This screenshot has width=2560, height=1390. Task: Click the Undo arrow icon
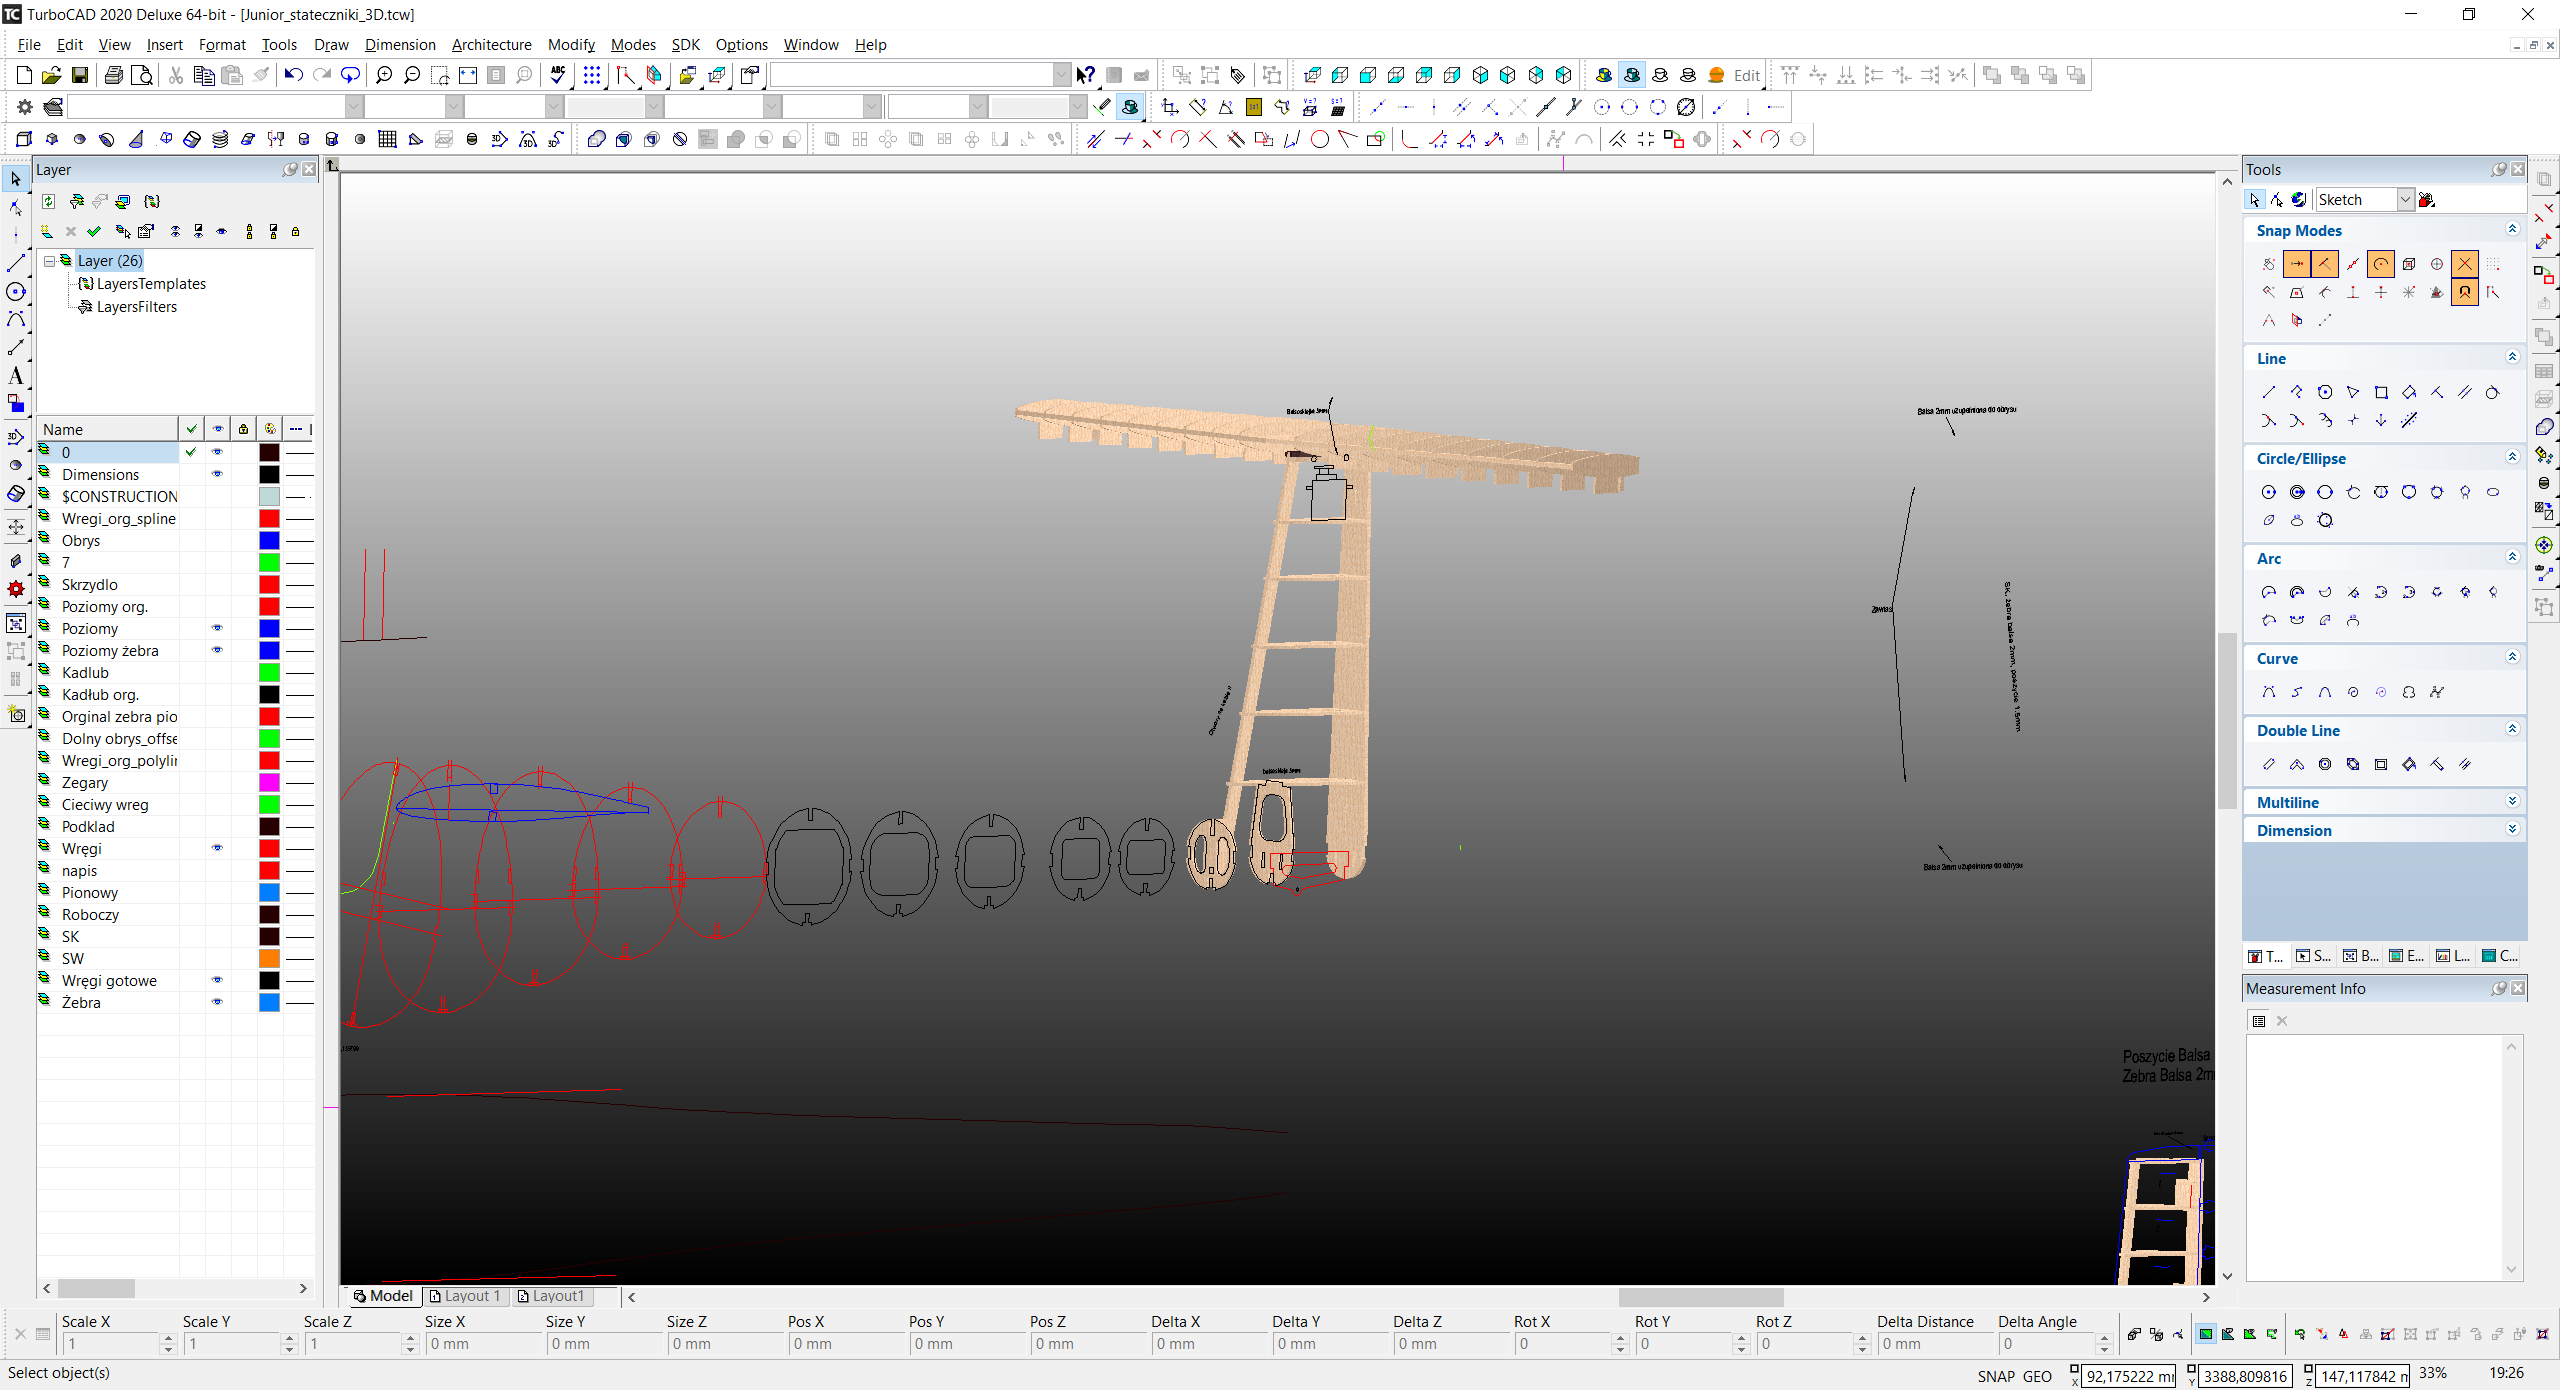pyautogui.click(x=293, y=75)
